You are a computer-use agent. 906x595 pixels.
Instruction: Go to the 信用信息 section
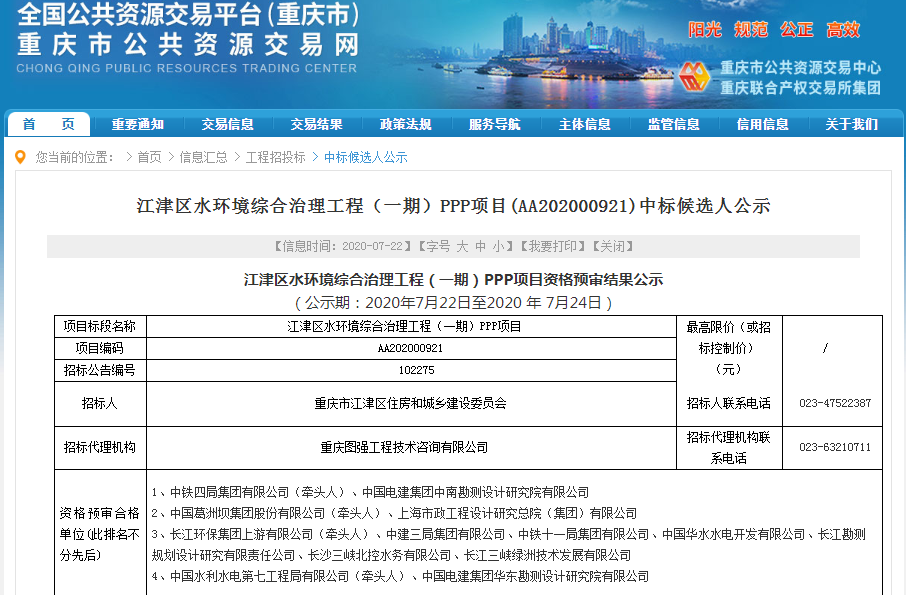click(762, 125)
